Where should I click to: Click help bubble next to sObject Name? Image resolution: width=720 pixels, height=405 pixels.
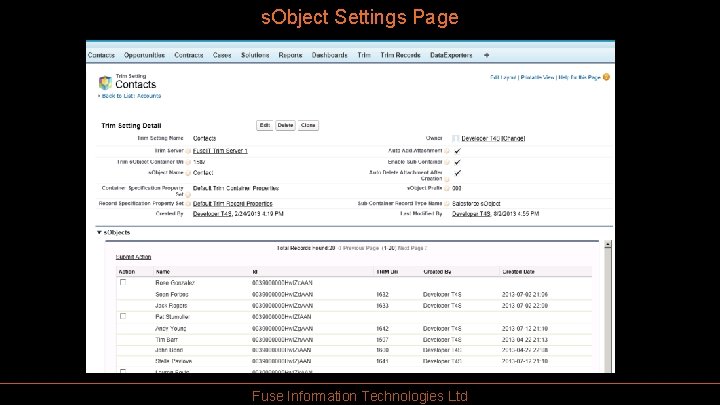[188, 173]
